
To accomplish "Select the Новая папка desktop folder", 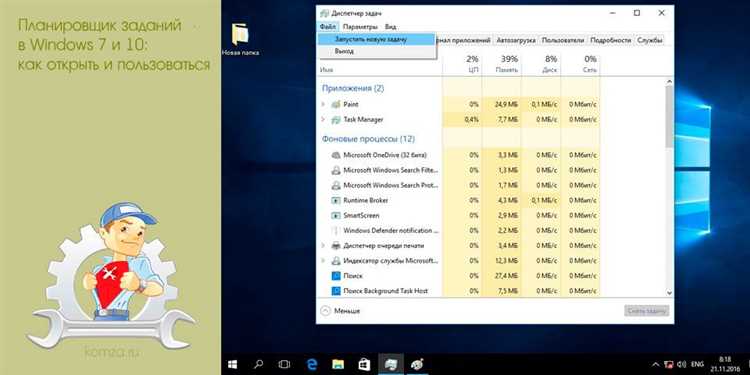I will [x=240, y=39].
